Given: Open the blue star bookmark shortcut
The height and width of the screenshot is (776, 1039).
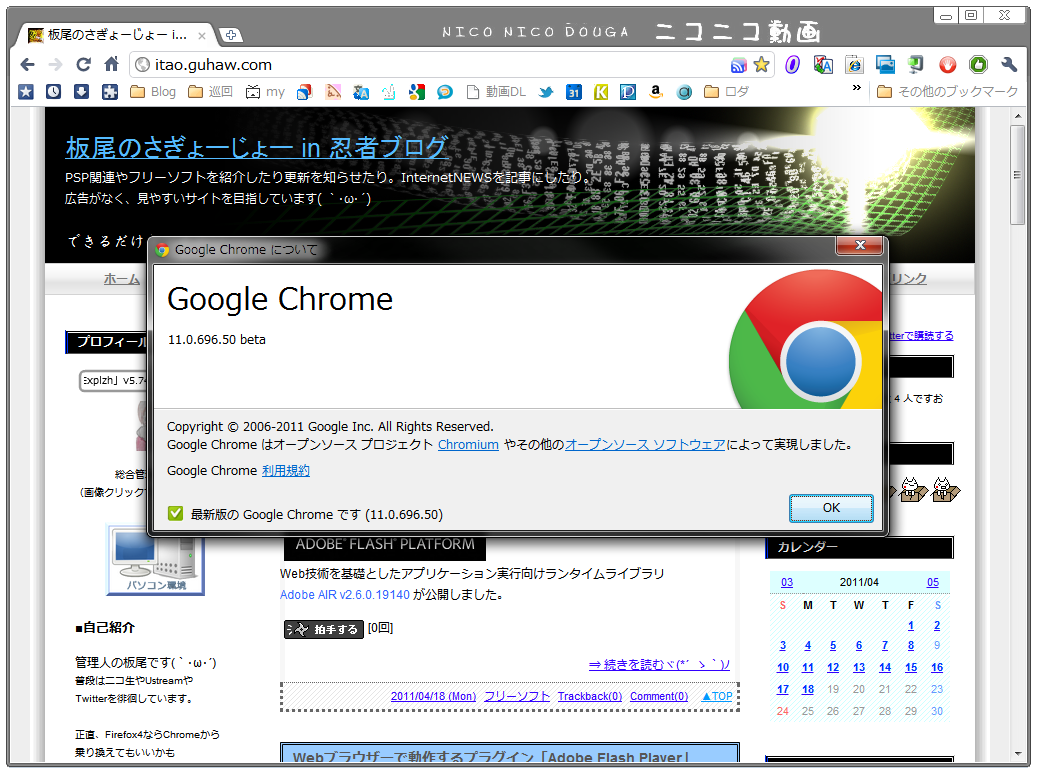Looking at the screenshot, I should coord(26,91).
